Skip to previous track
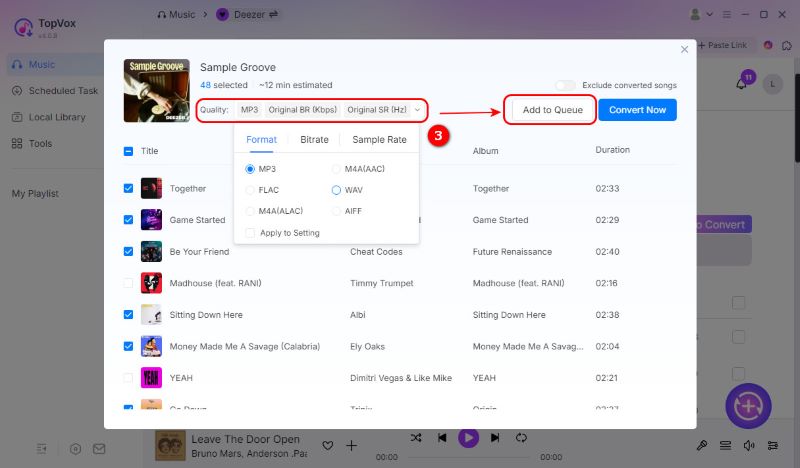 pos(442,438)
